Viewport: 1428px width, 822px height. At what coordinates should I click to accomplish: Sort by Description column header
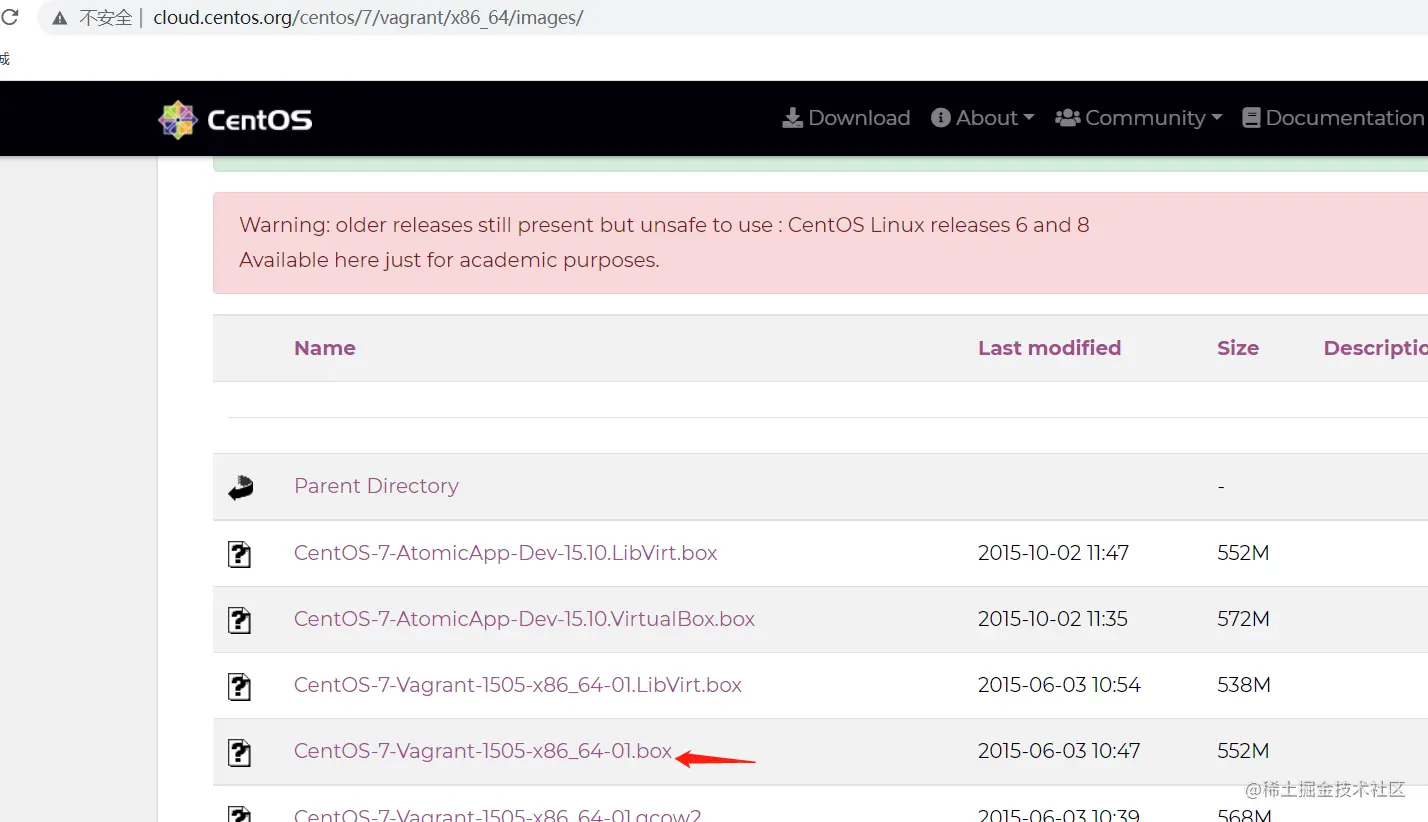coord(1375,348)
